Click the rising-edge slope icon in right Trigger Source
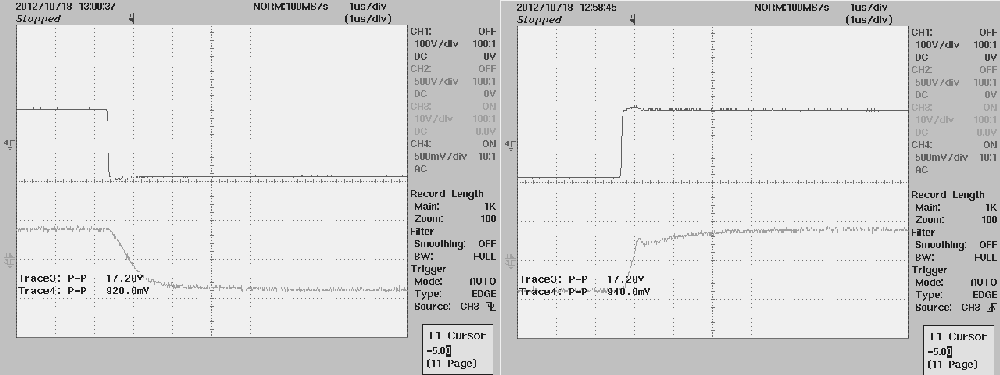The image size is (1000, 375). click(992, 307)
